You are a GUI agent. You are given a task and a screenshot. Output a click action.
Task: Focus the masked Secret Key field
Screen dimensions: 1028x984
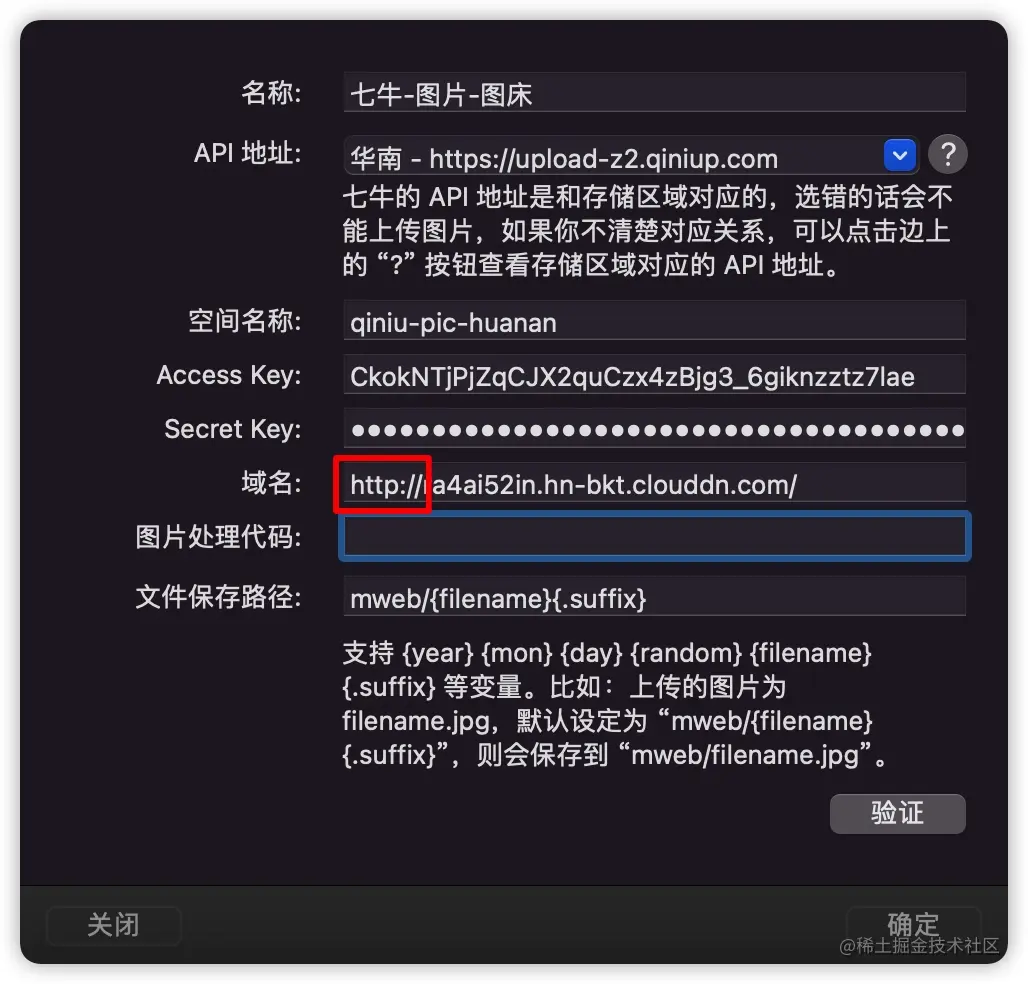[654, 429]
